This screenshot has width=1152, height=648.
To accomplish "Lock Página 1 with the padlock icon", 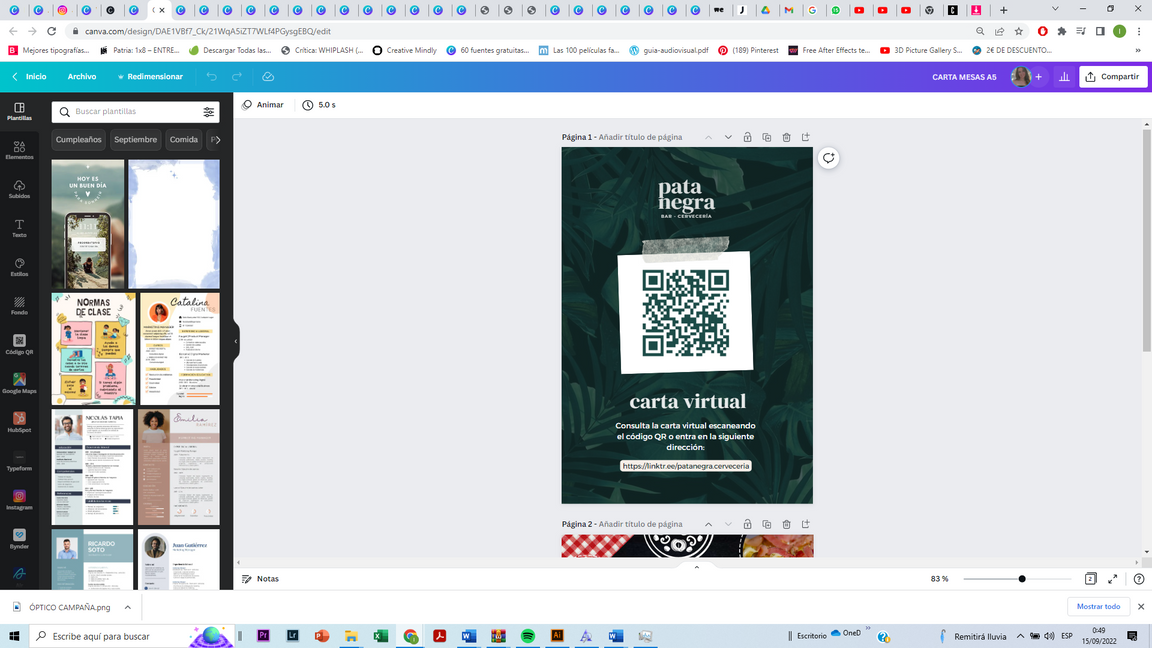I will point(747,137).
